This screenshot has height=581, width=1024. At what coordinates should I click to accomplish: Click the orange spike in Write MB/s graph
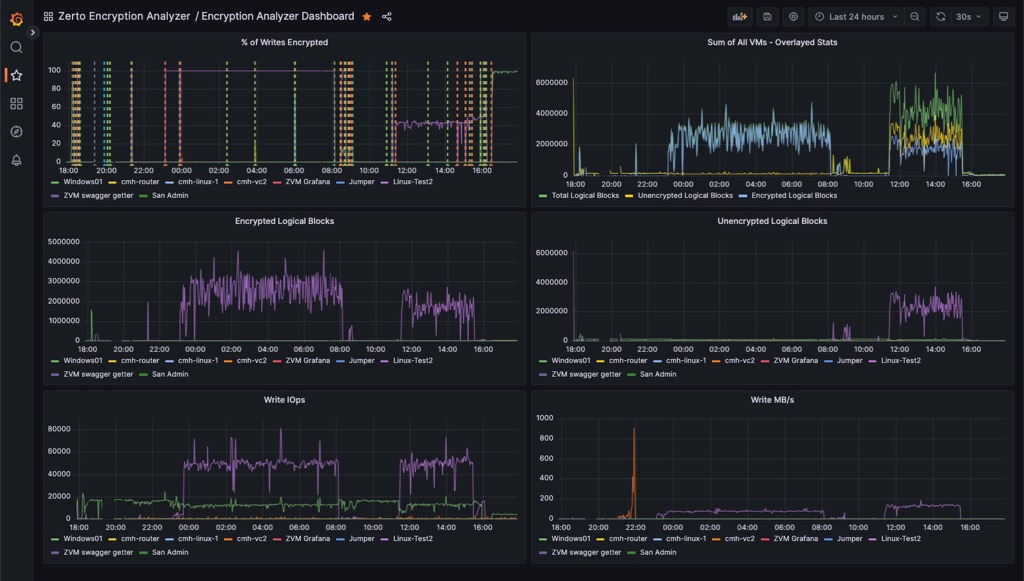point(633,473)
